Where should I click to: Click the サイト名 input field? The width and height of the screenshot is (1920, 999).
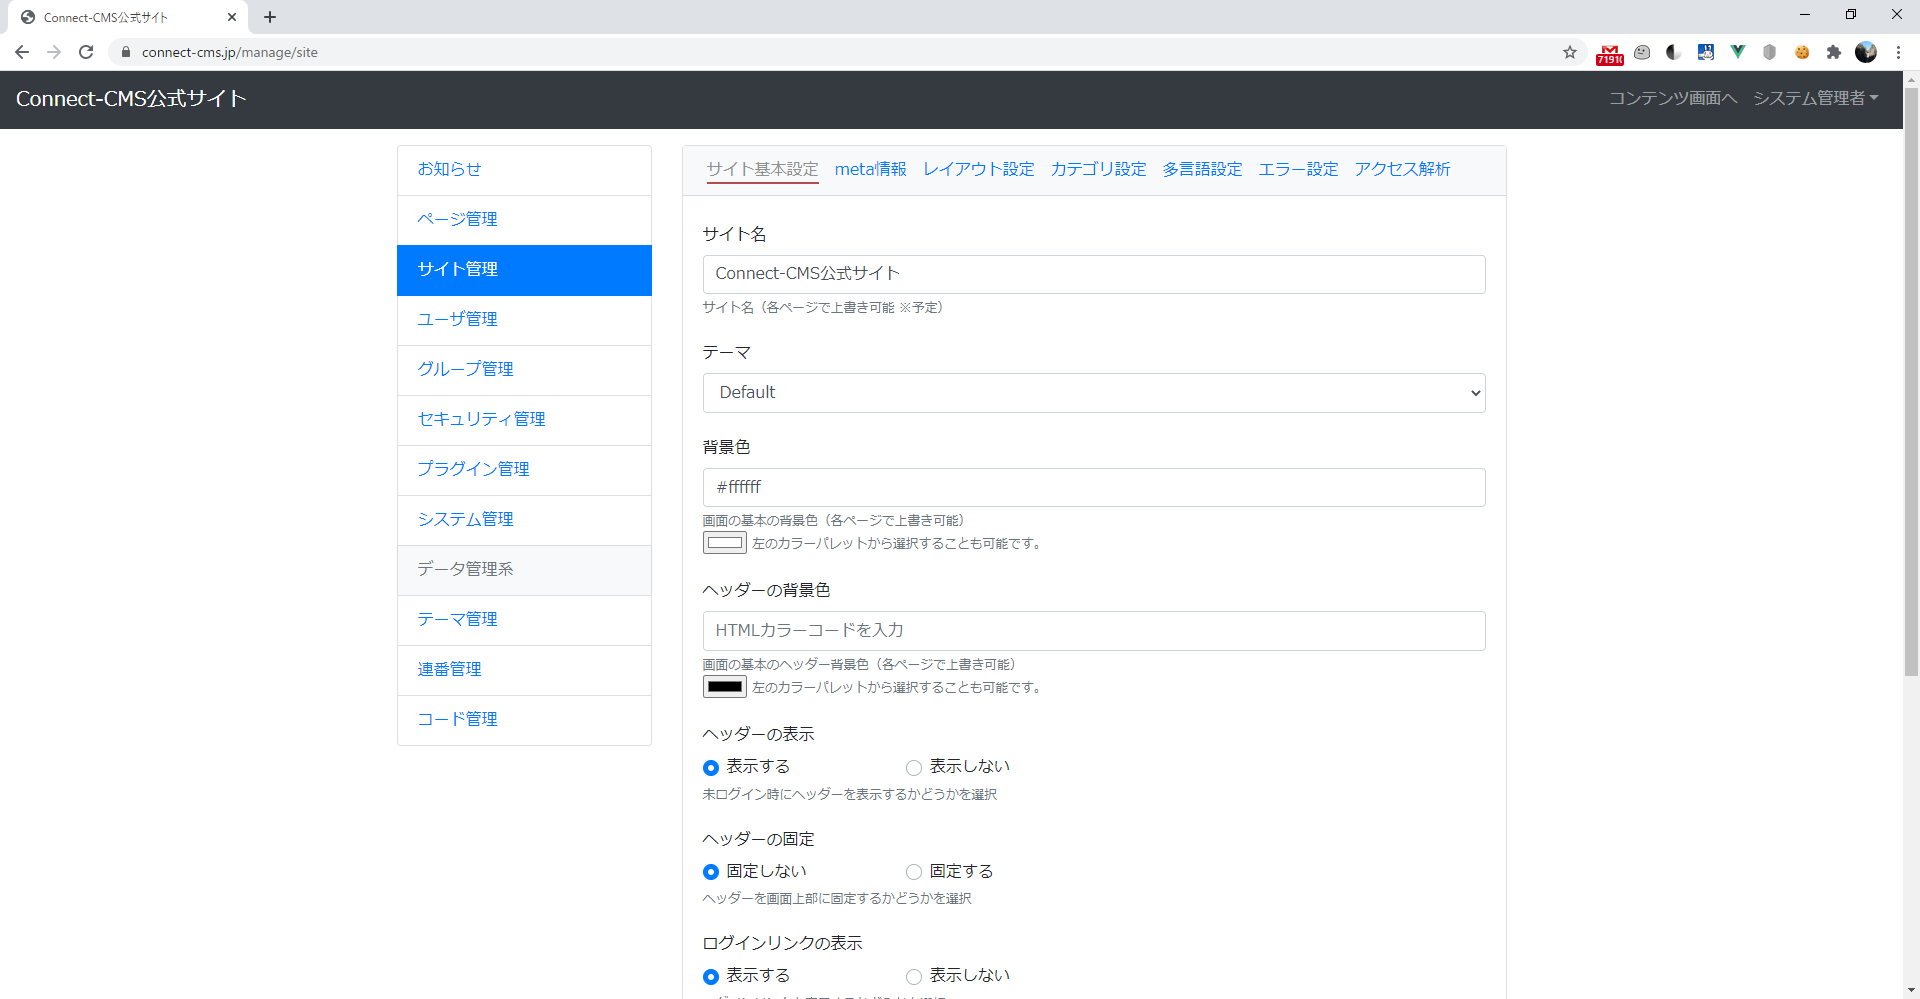pyautogui.click(x=1094, y=273)
